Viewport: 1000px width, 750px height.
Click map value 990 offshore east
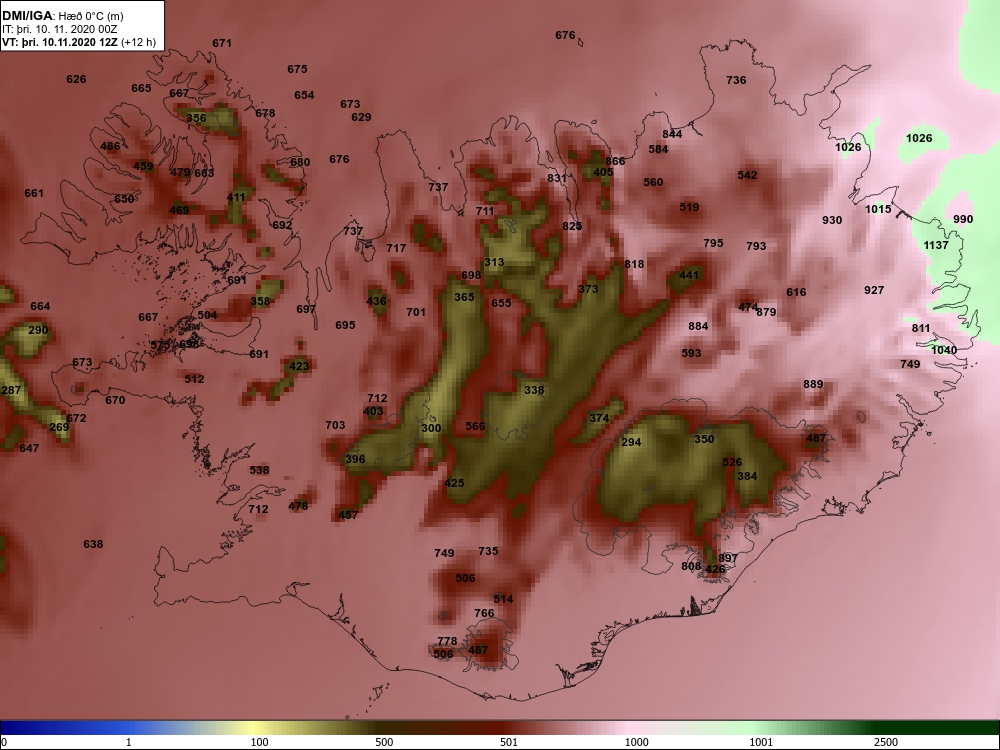(x=963, y=219)
